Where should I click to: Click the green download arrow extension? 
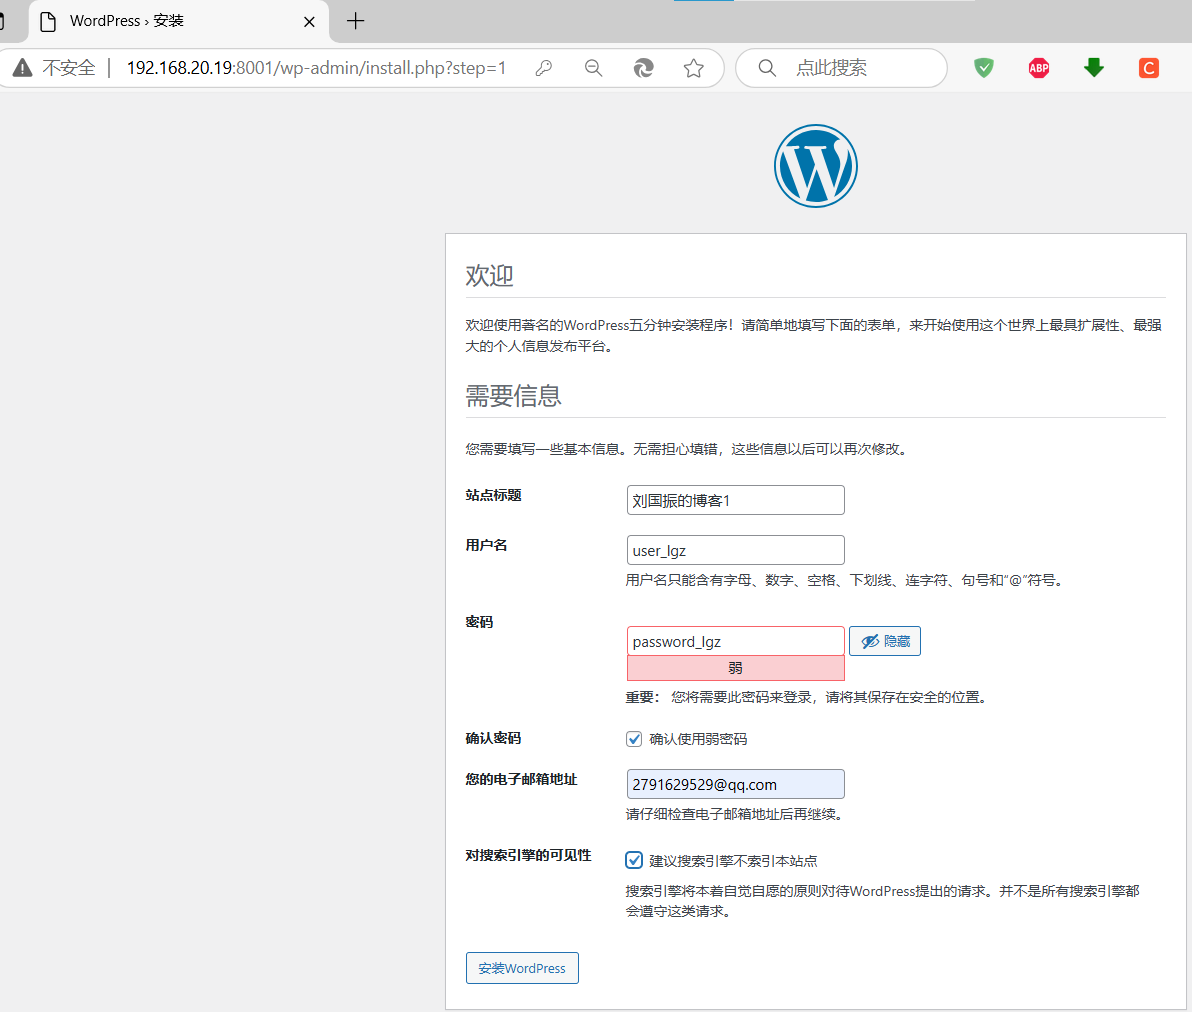tap(1094, 68)
